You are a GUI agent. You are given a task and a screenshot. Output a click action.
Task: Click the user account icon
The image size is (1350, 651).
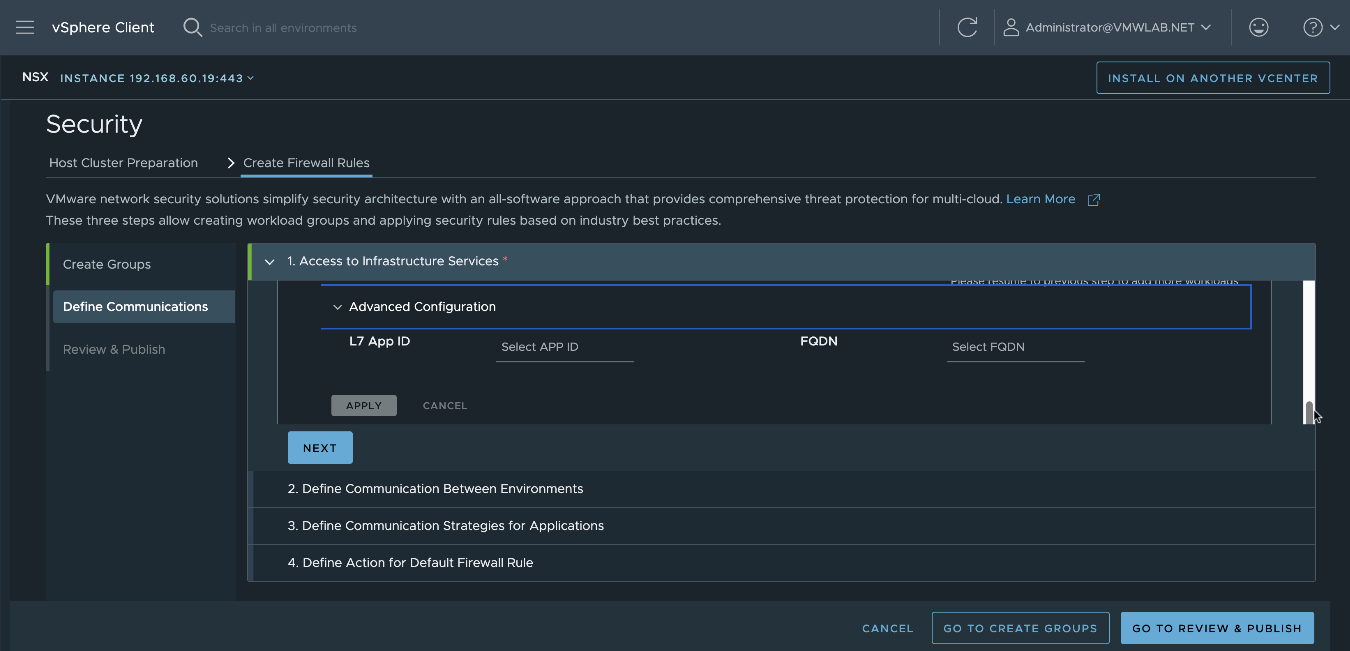coord(1011,27)
